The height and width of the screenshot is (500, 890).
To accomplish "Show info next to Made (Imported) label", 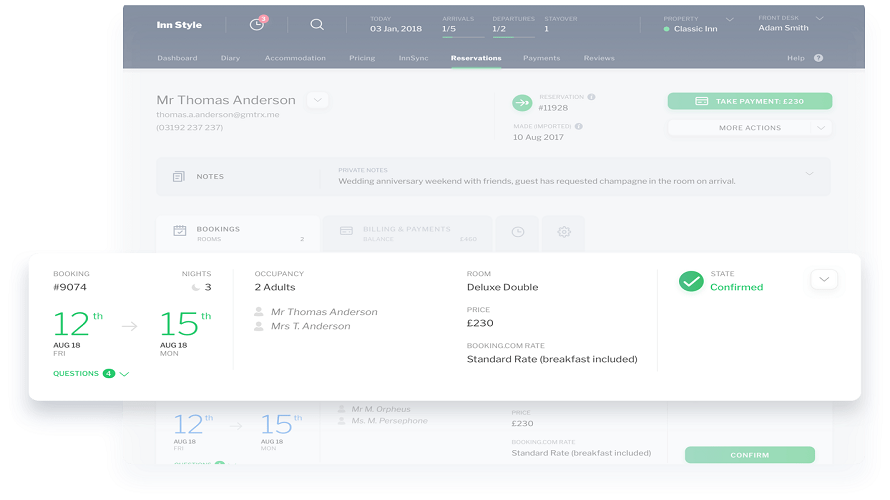I will pyautogui.click(x=578, y=127).
